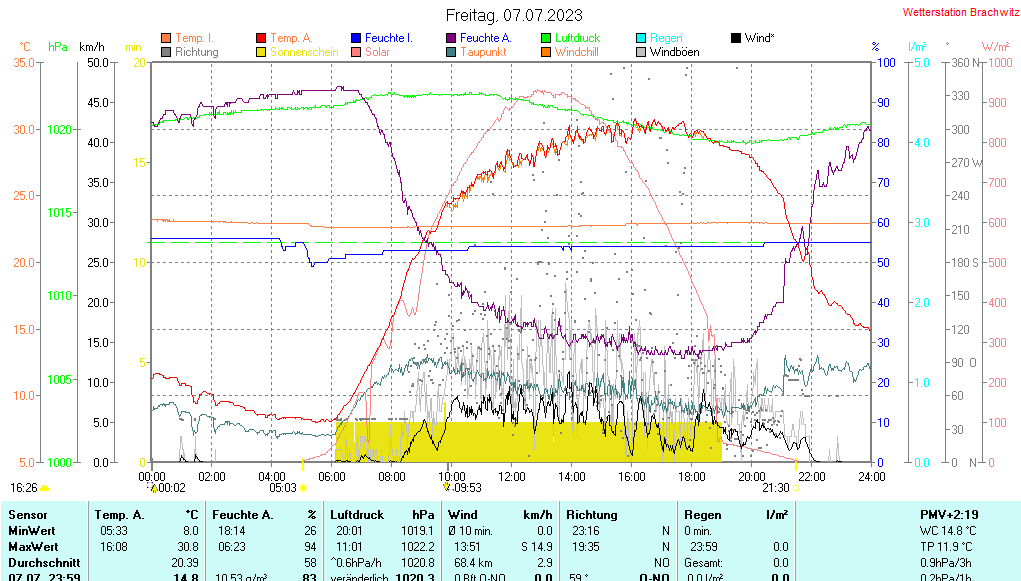Click the cyan Regen legend square
The height and width of the screenshot is (581, 1021).
[x=641, y=38]
